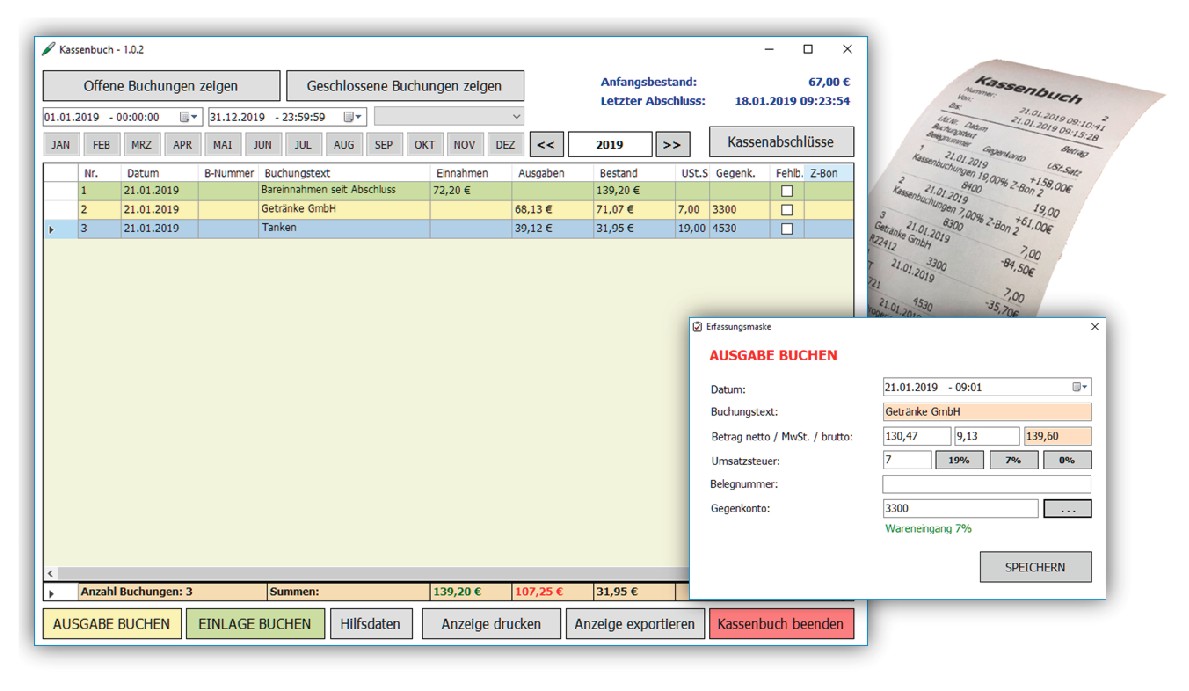Click the yellow AUSGABE BUCHEN button

coord(112,624)
